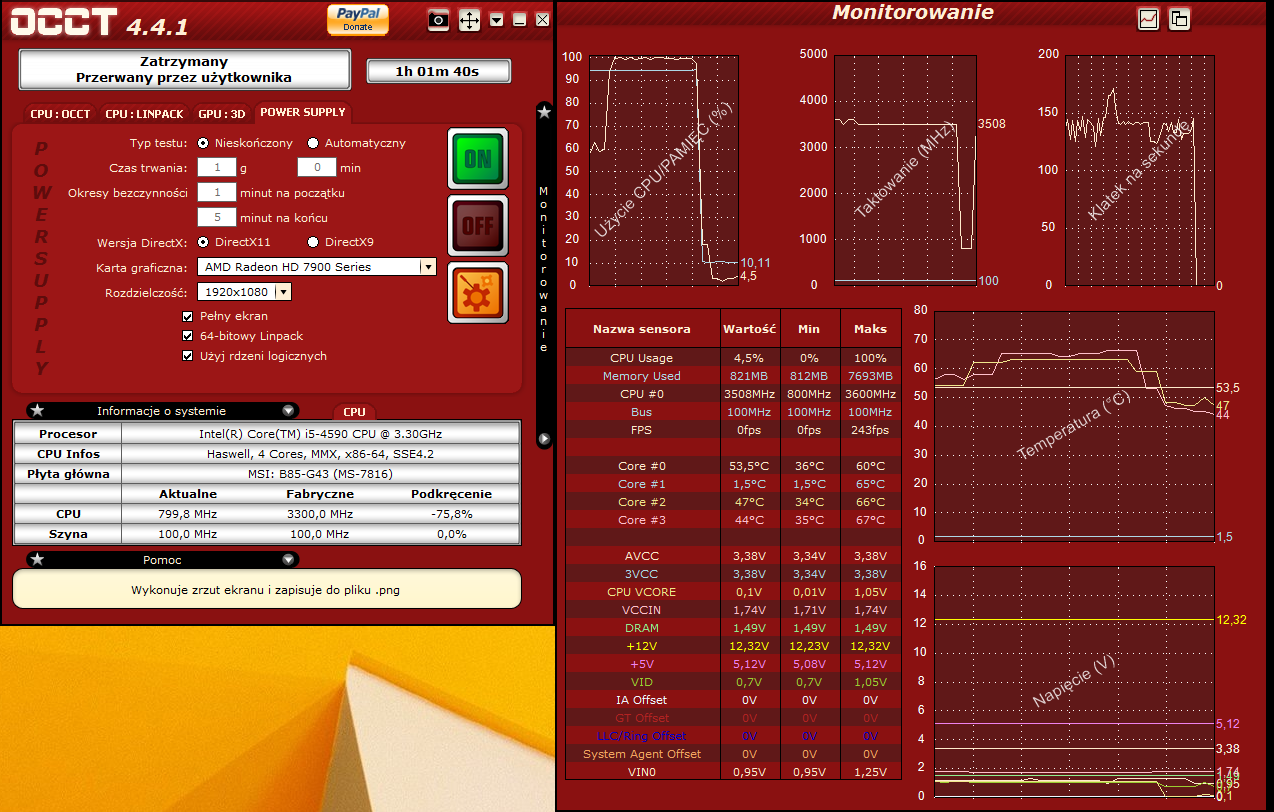This screenshot has height=812, width=1274.
Task: Click the CPU Usage sensor row name
Action: tap(642, 358)
